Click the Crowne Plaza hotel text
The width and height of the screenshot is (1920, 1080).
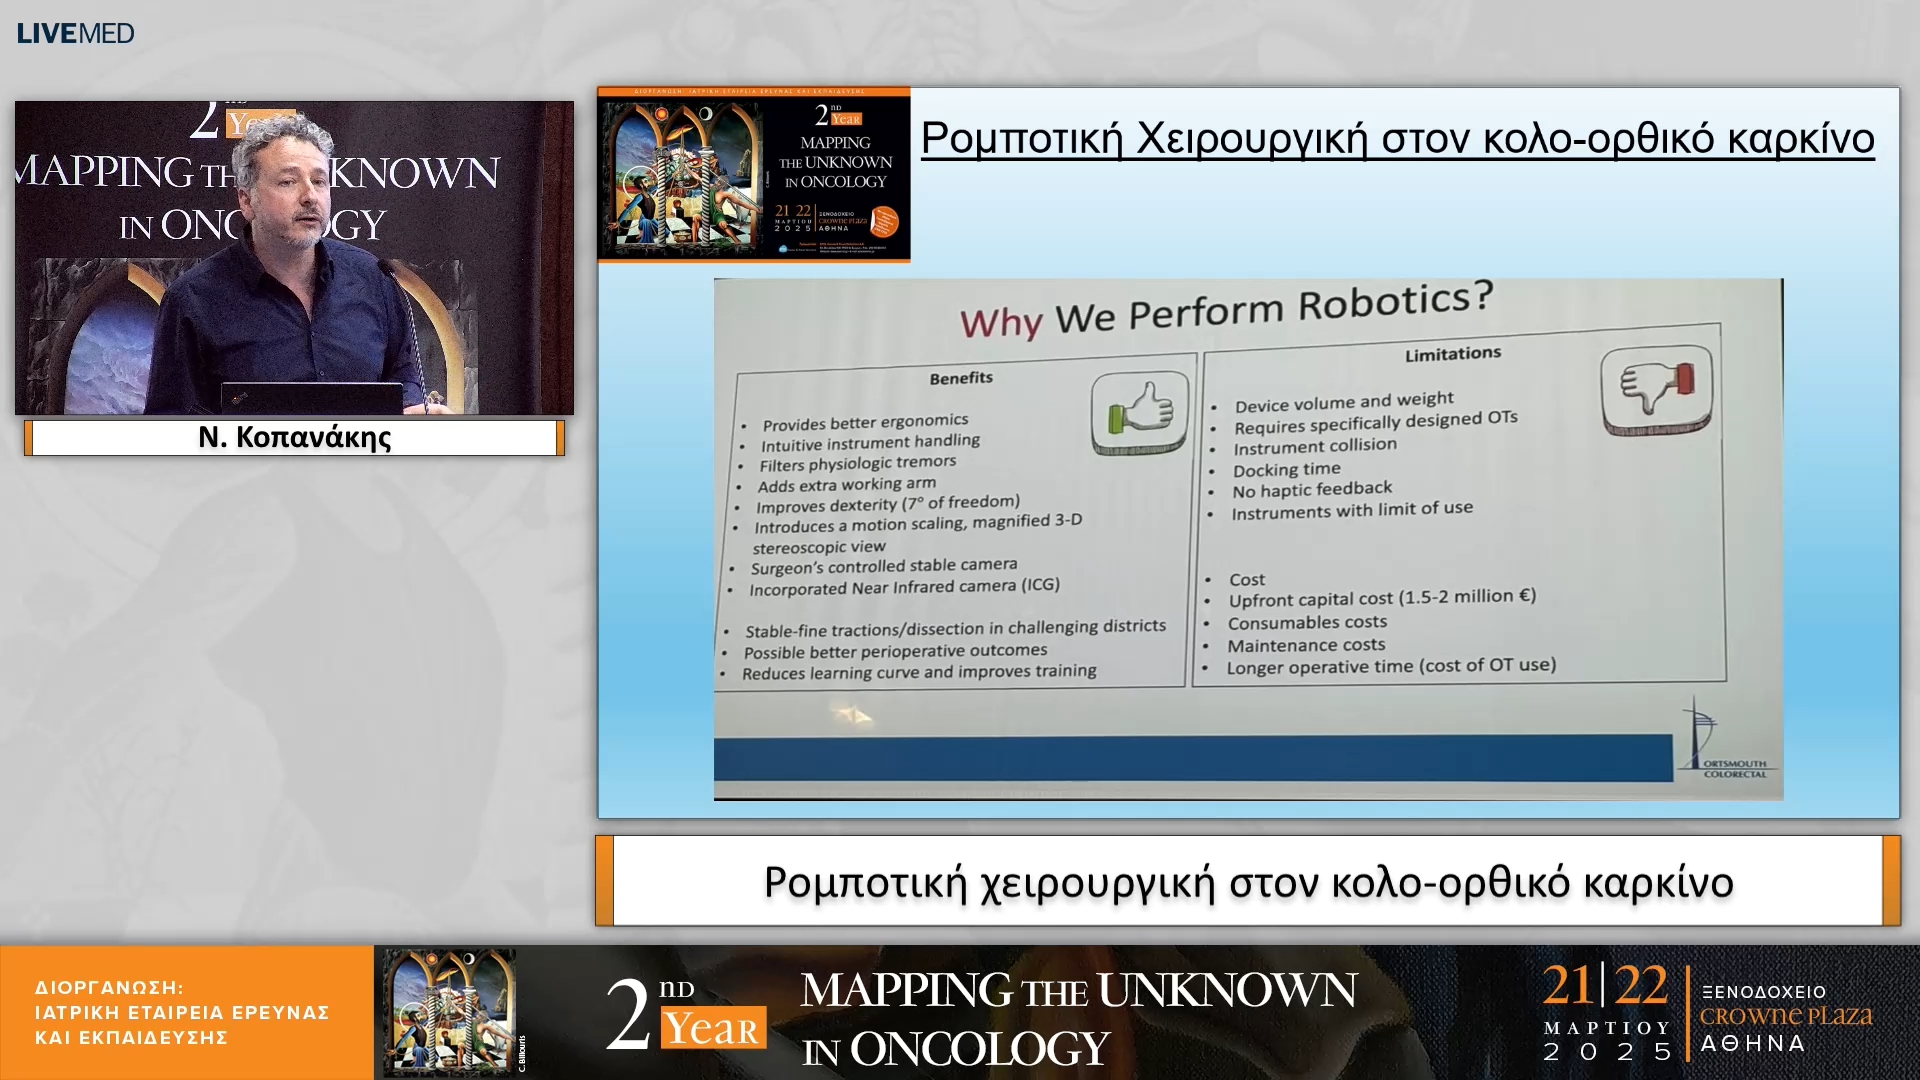click(1785, 1016)
